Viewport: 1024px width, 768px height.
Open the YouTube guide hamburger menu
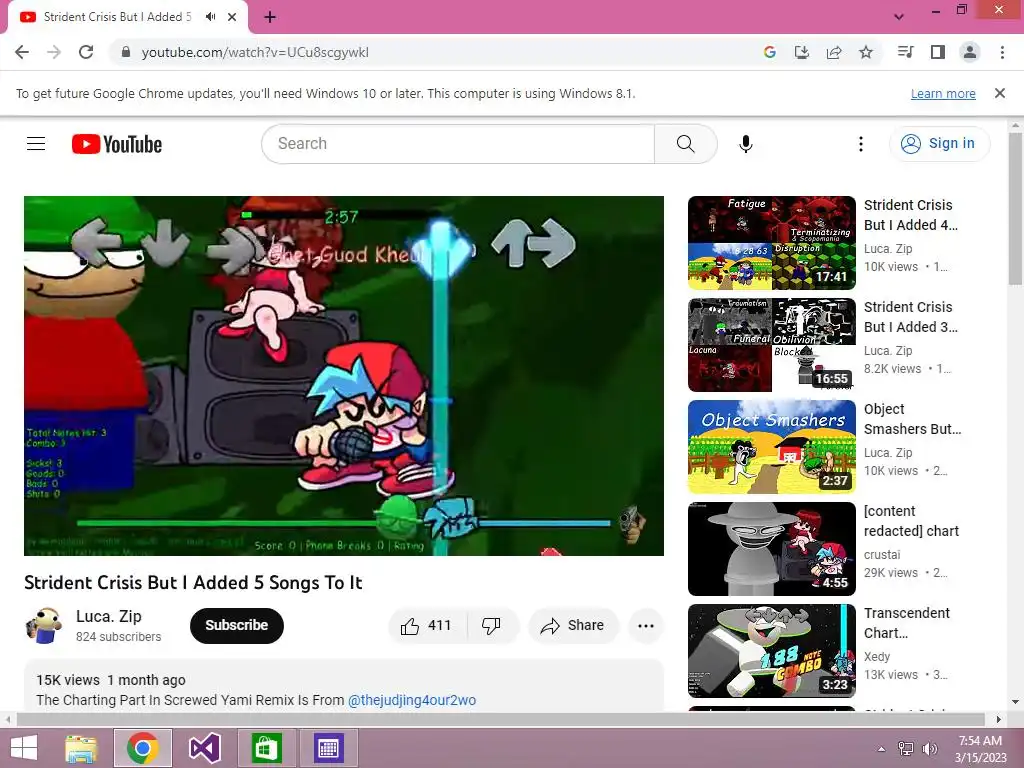pos(36,144)
